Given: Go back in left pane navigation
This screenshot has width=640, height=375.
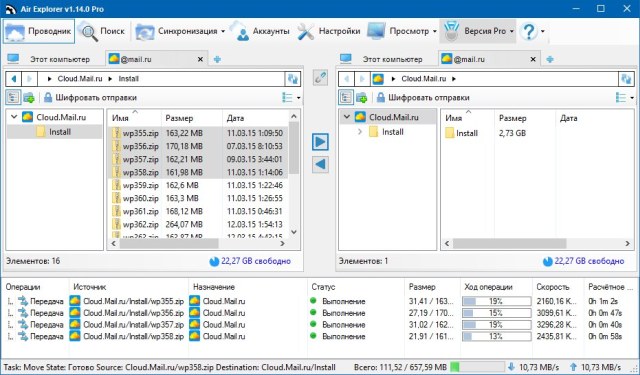Looking at the screenshot, I should [x=14, y=79].
